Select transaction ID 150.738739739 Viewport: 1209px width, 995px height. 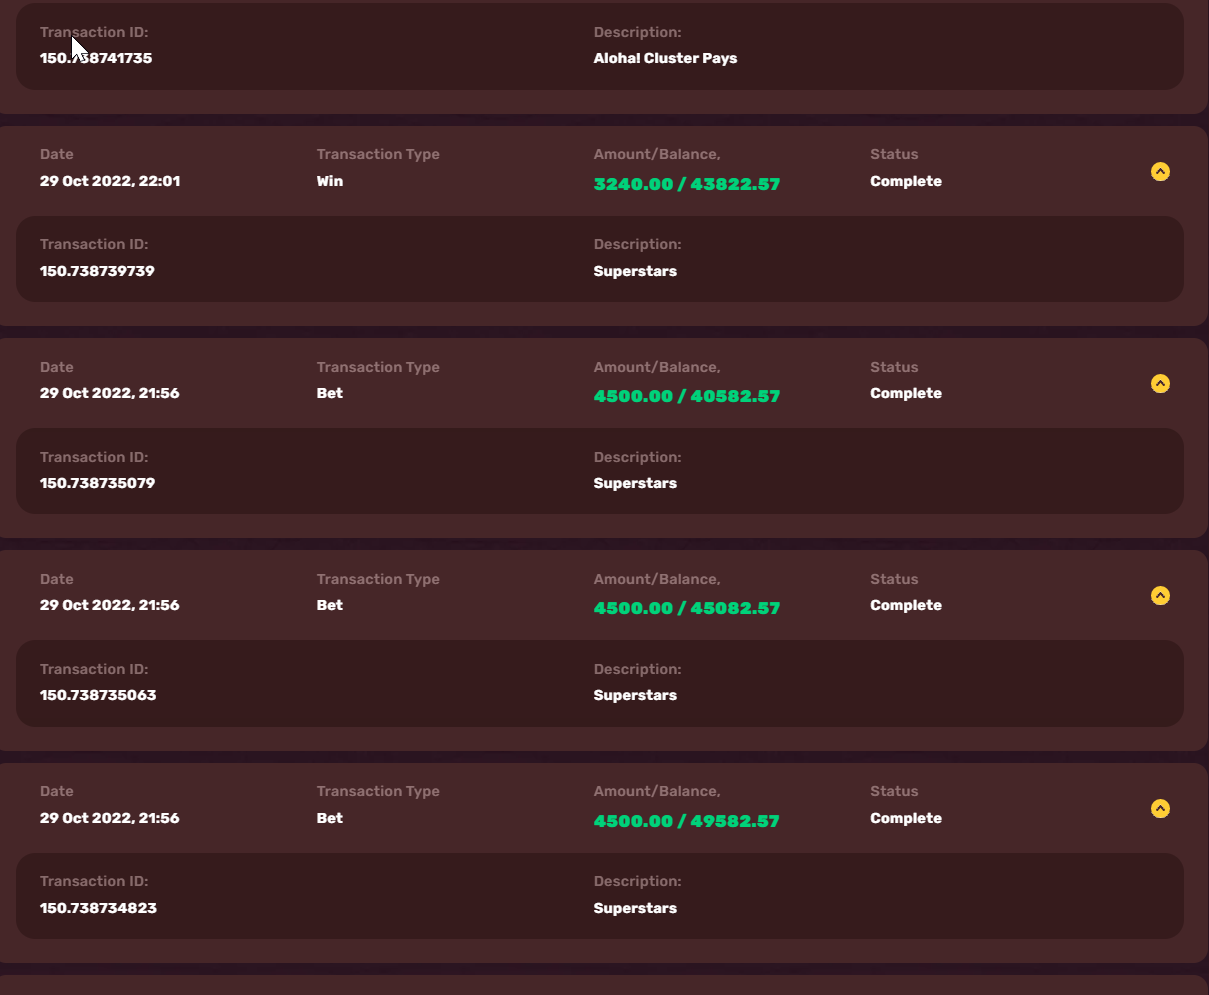point(97,271)
